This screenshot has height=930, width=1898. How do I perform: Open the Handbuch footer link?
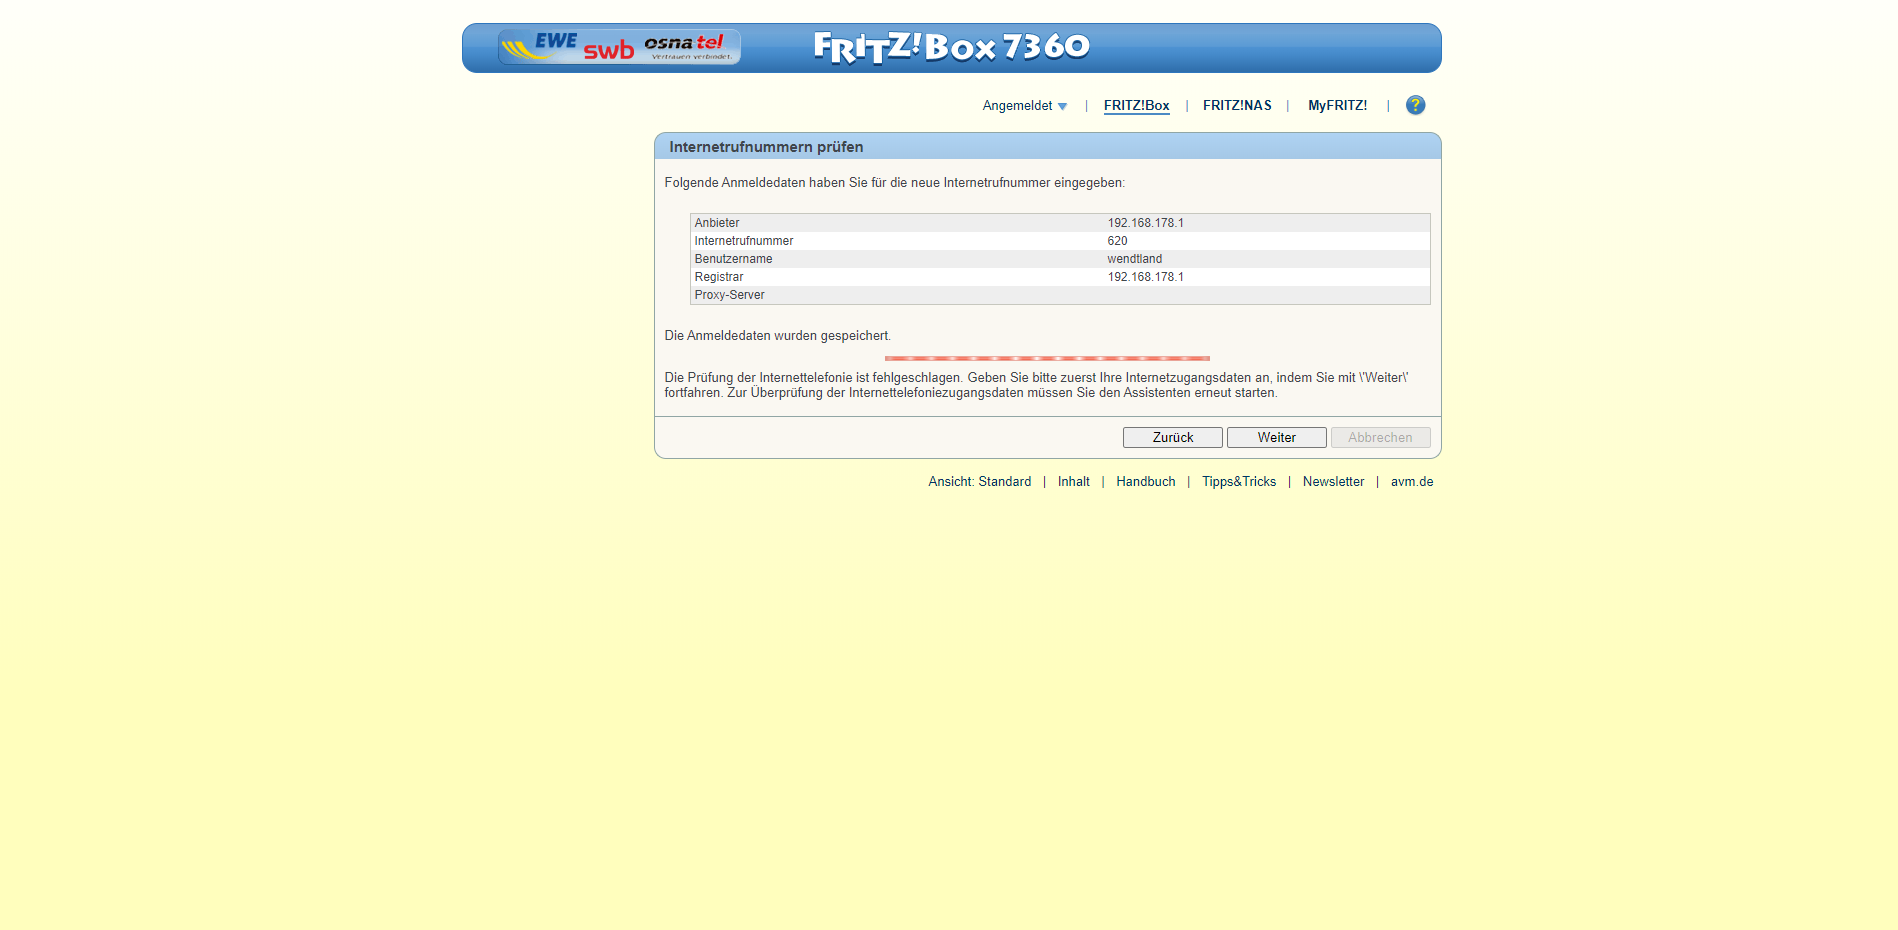click(x=1146, y=482)
